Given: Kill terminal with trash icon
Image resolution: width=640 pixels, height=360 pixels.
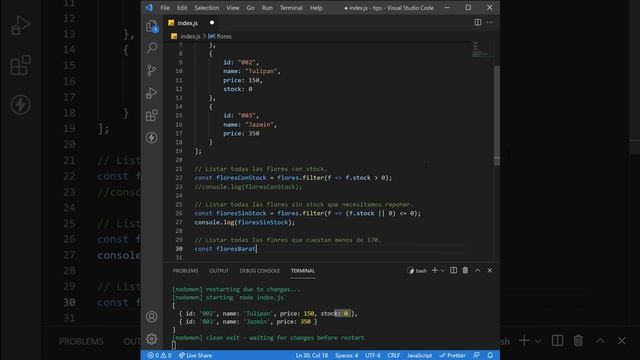Looking at the screenshot, I should point(465,270).
